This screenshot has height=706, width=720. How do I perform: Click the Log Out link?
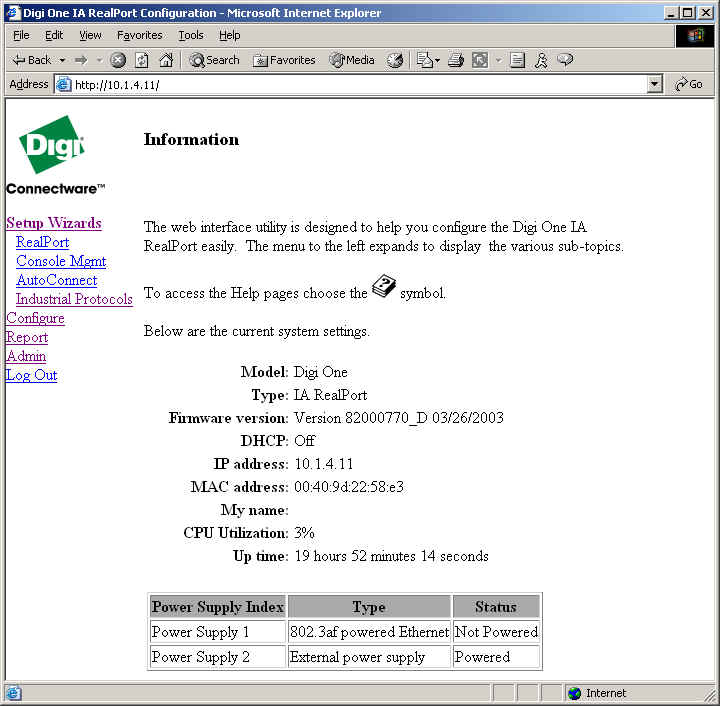click(x=31, y=375)
